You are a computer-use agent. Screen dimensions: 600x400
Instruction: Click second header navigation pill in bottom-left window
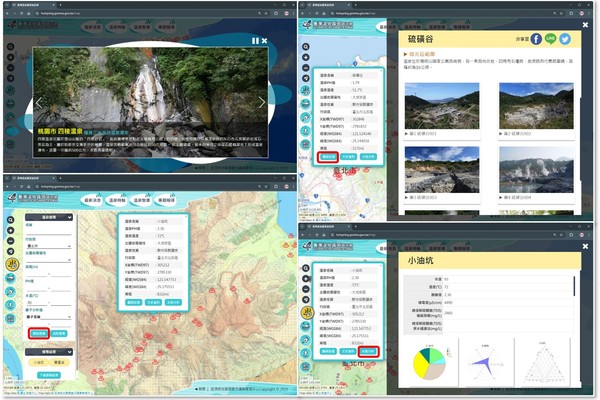(x=117, y=200)
